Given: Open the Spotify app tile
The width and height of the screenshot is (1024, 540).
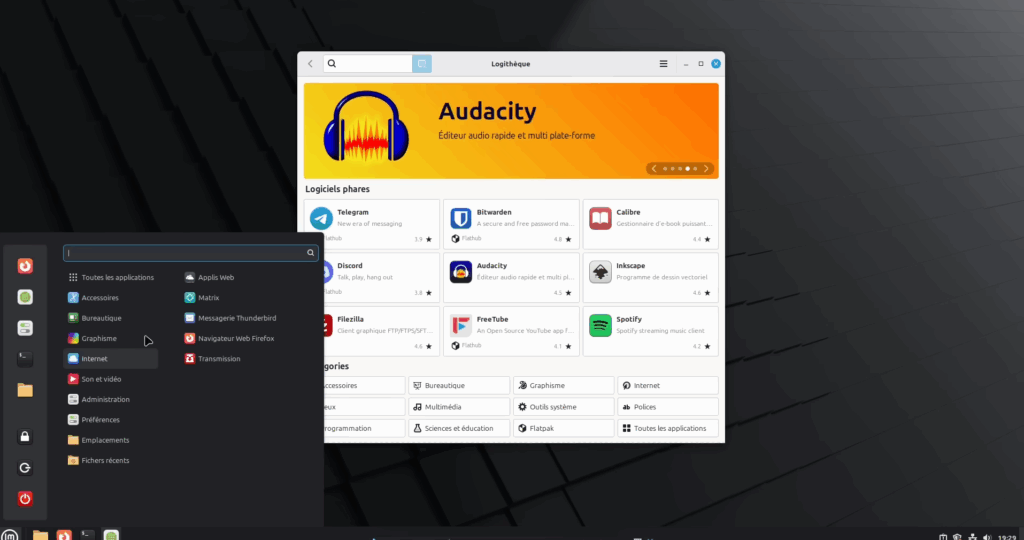Looking at the screenshot, I should [x=650, y=332].
